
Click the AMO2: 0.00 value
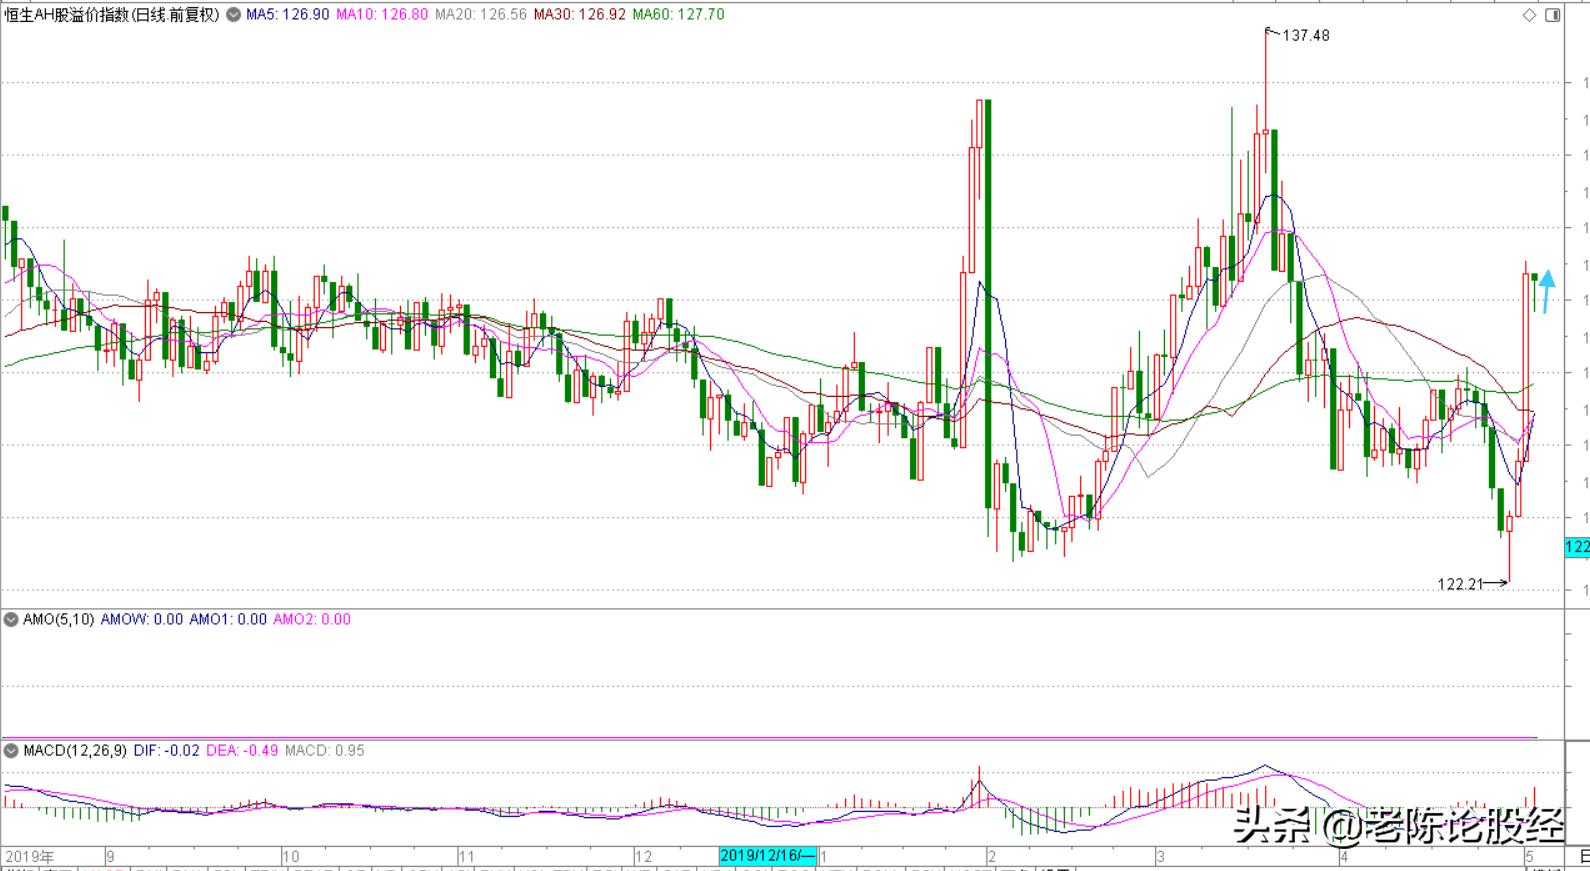click(x=312, y=619)
